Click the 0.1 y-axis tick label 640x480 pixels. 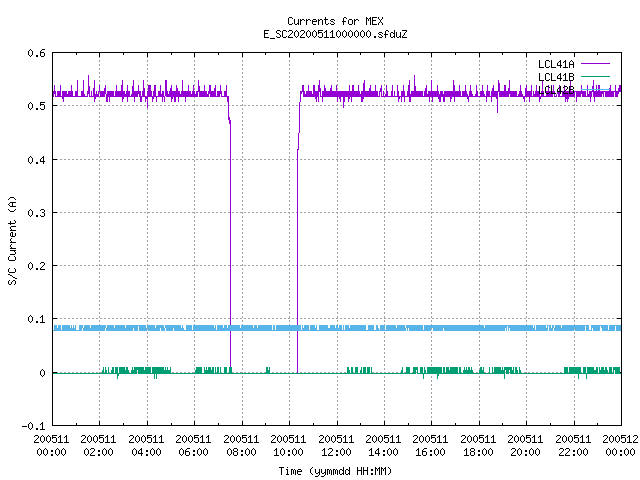pyautogui.click(x=36, y=319)
